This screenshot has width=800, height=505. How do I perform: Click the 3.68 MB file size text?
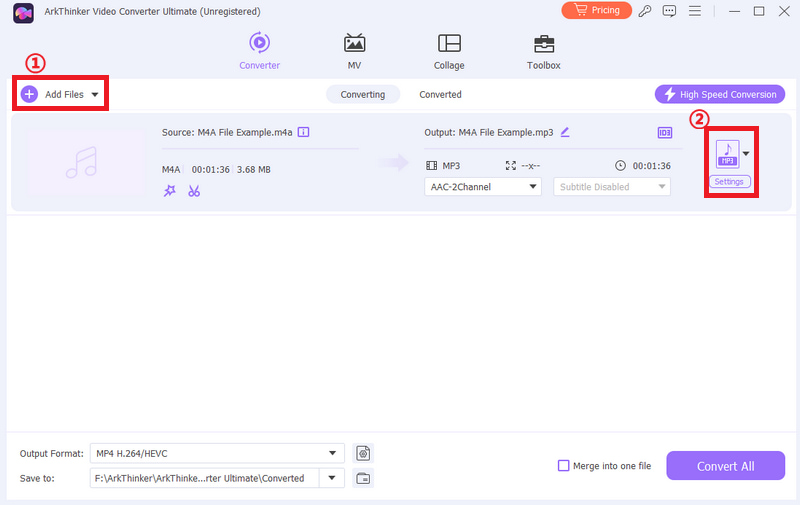[254, 169]
